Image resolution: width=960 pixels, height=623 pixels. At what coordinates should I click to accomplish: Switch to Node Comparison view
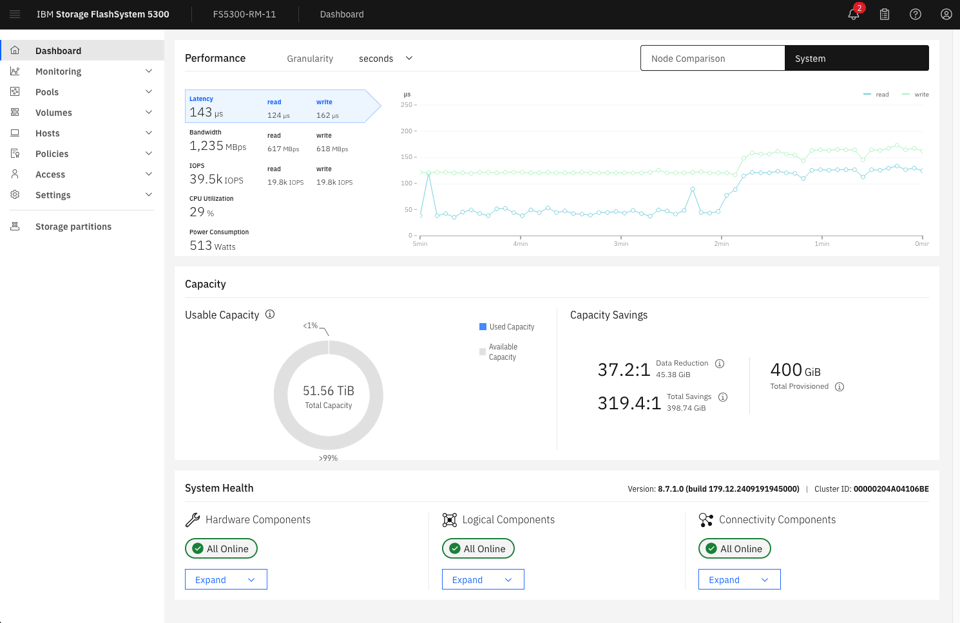point(712,58)
